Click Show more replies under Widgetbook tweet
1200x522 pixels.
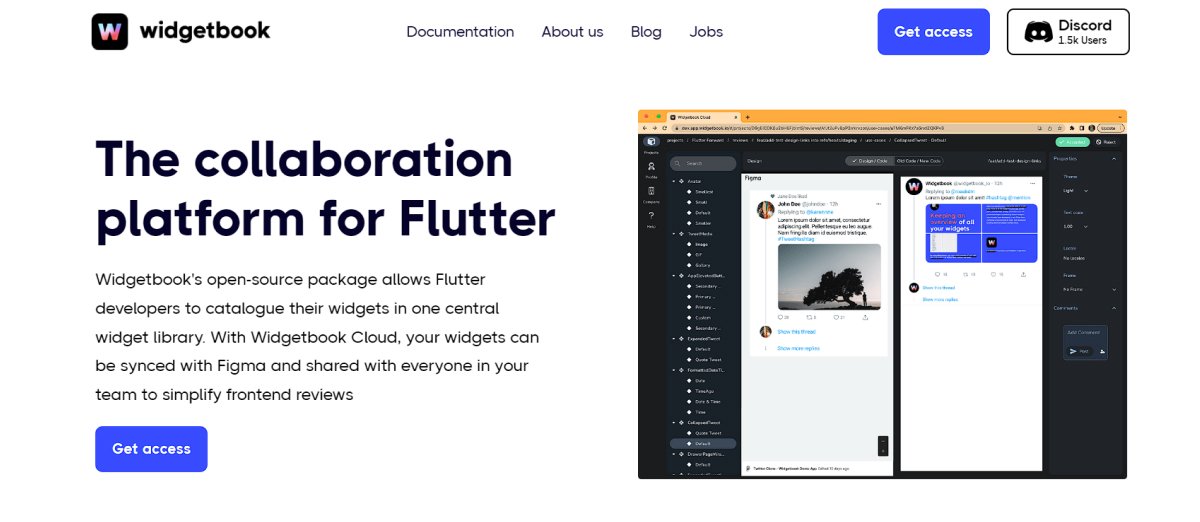pos(940,299)
